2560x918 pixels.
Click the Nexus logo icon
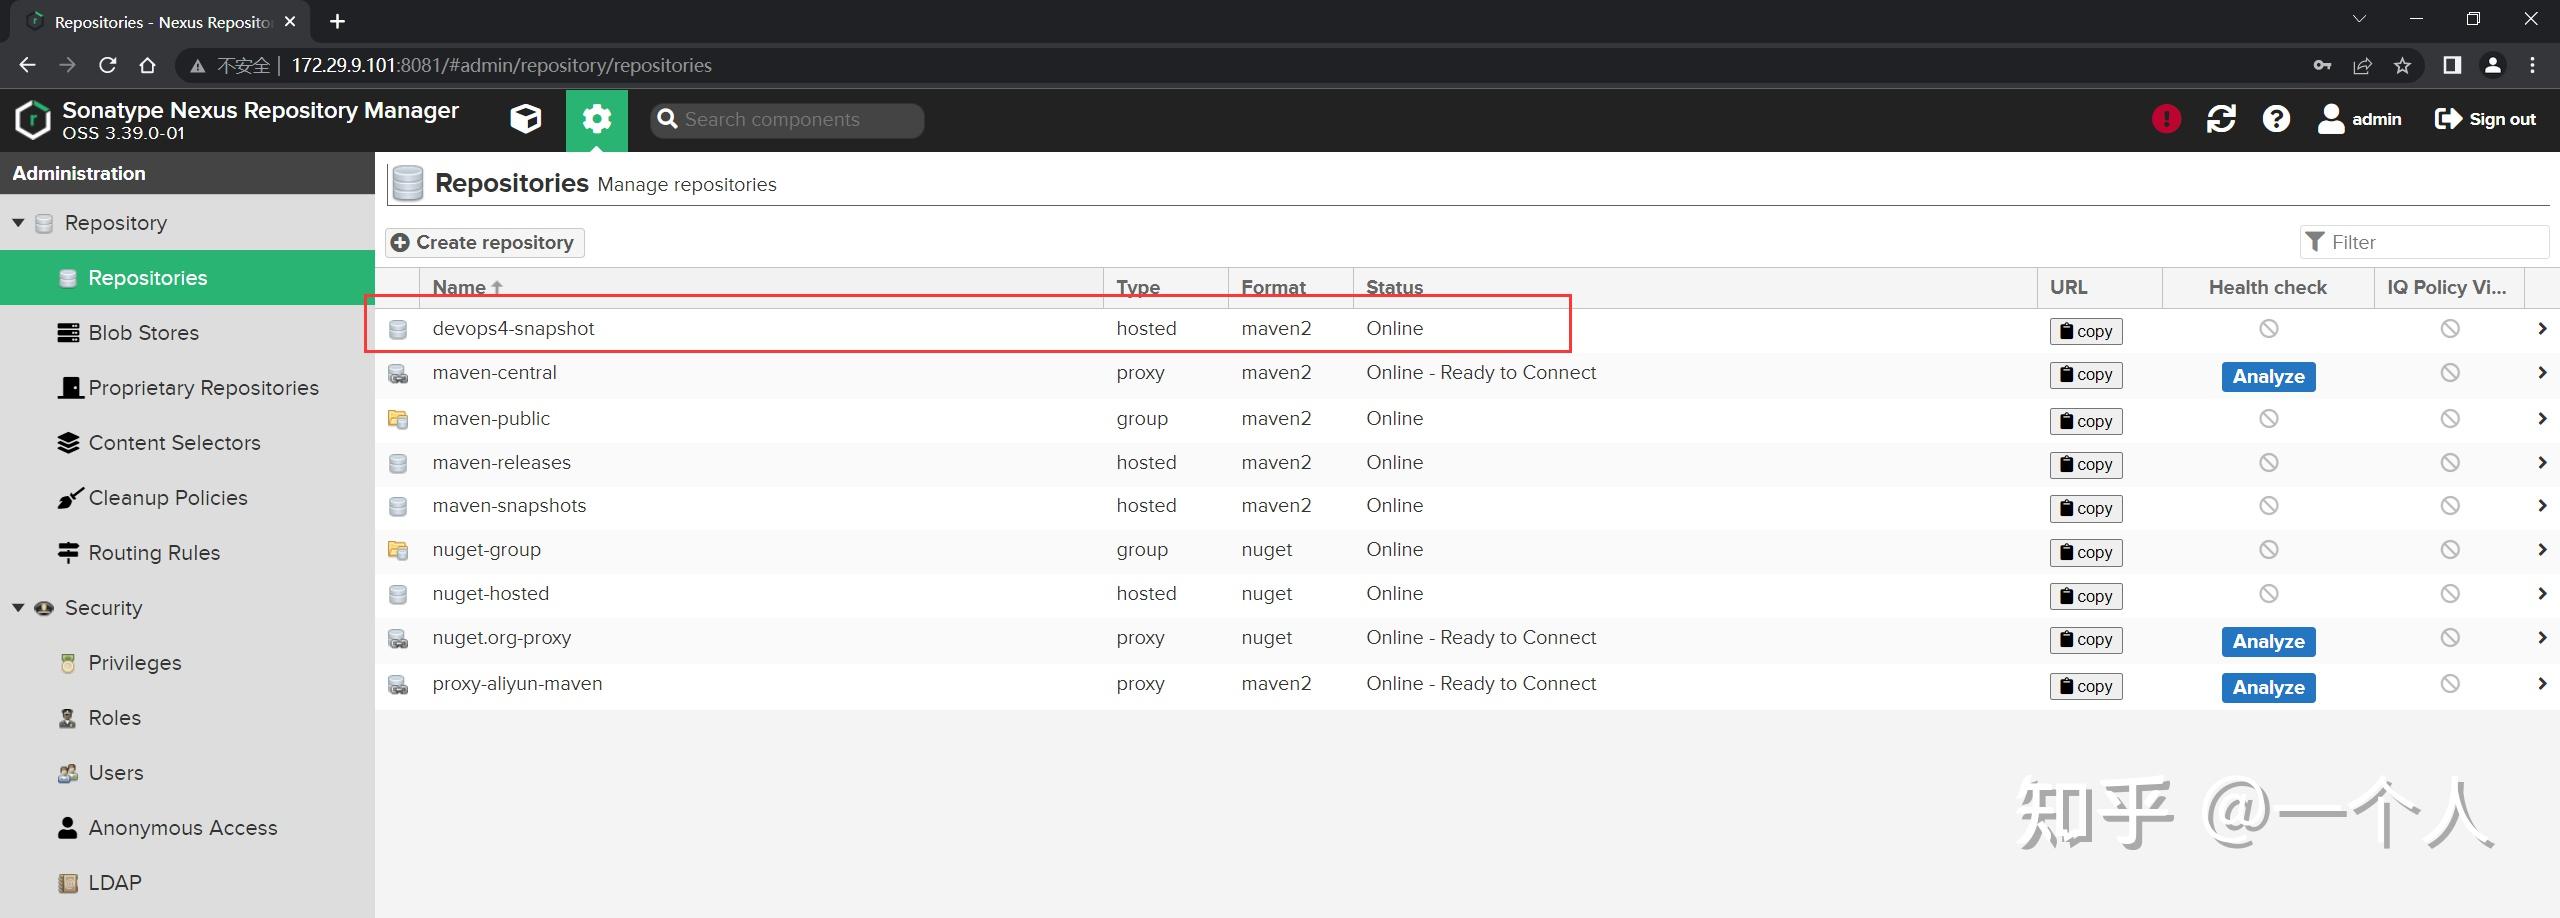click(x=32, y=120)
